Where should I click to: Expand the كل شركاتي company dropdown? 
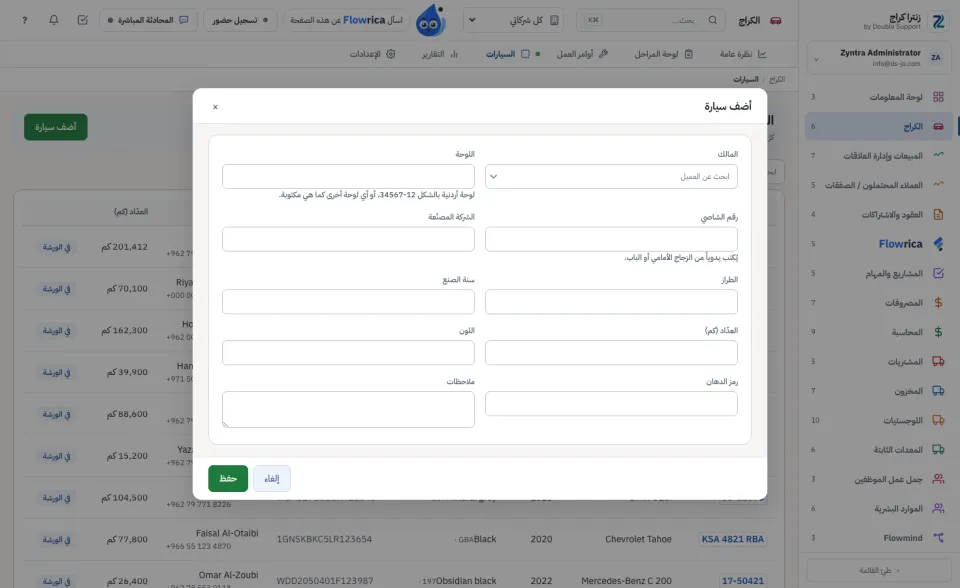coord(513,20)
